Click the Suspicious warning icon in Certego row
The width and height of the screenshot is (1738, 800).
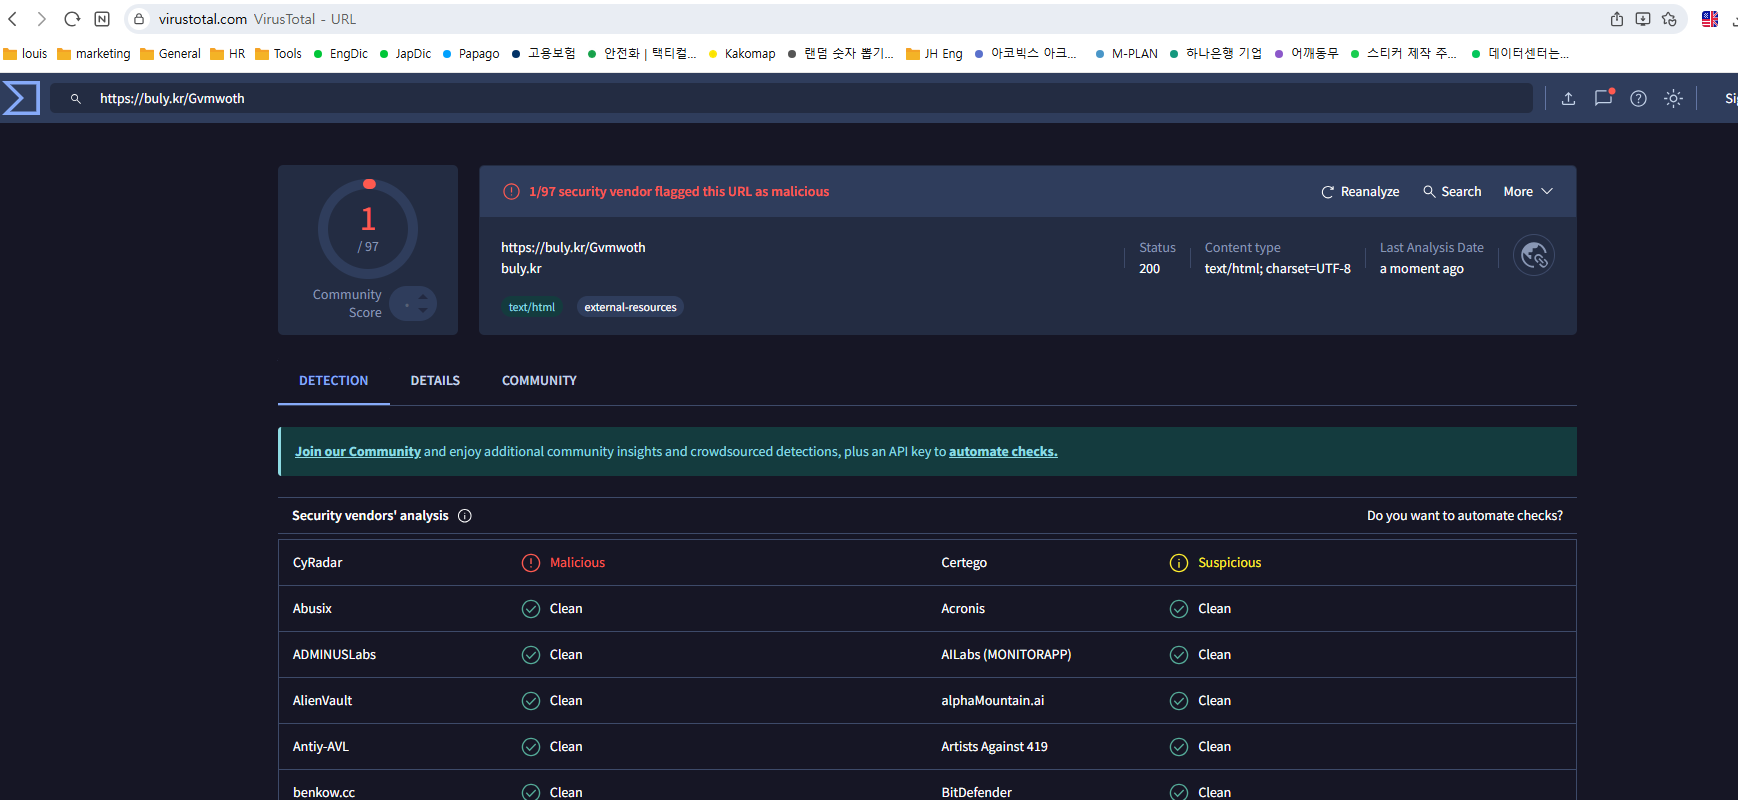[x=1179, y=563]
